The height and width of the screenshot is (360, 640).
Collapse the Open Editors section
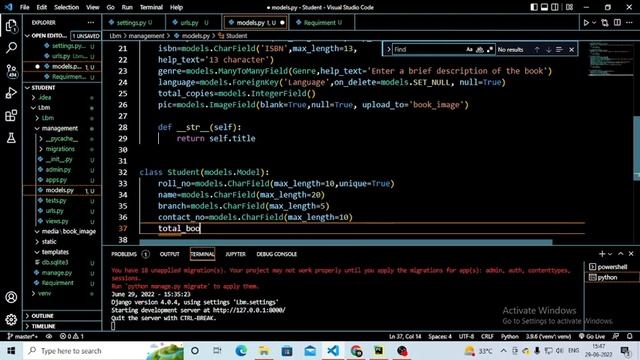[28, 36]
